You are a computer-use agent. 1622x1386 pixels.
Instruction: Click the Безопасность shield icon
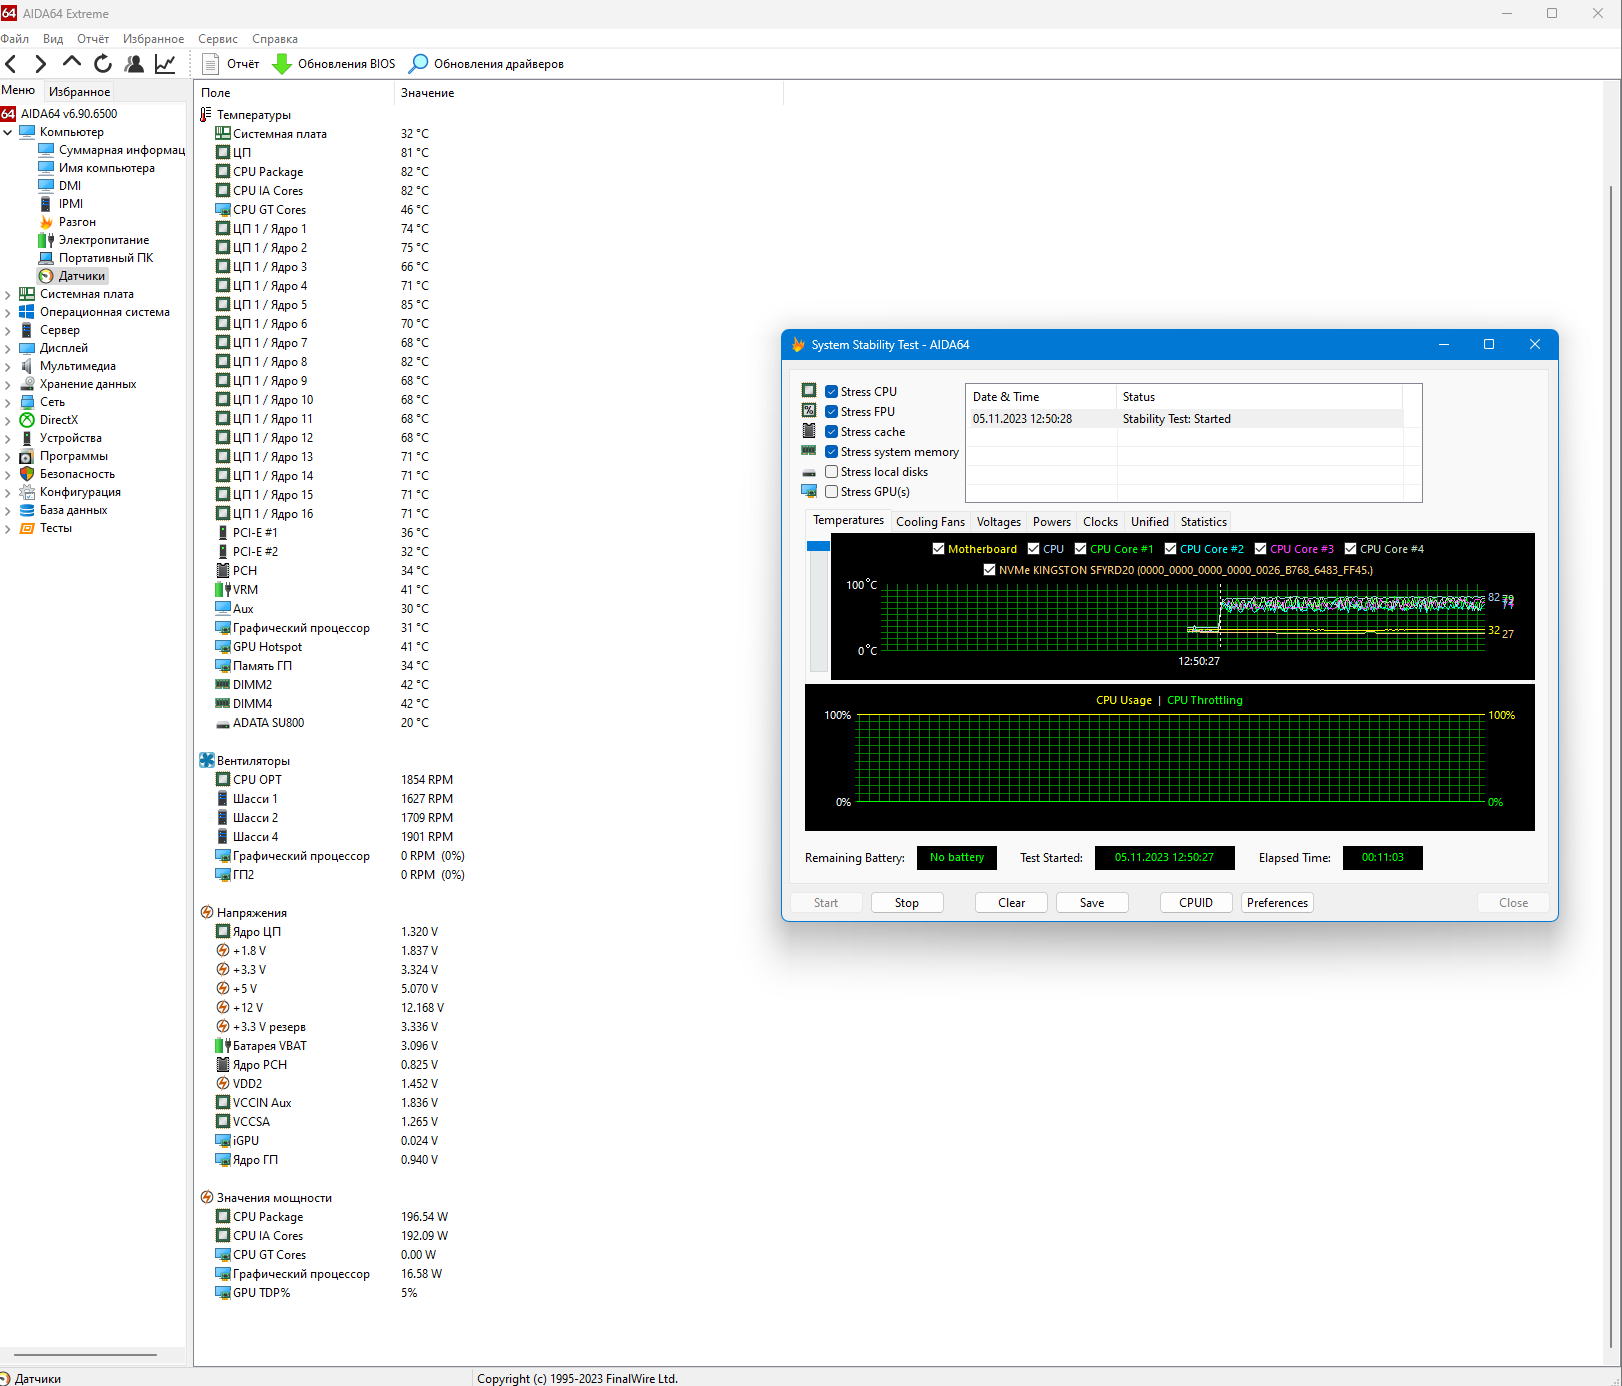pos(27,474)
